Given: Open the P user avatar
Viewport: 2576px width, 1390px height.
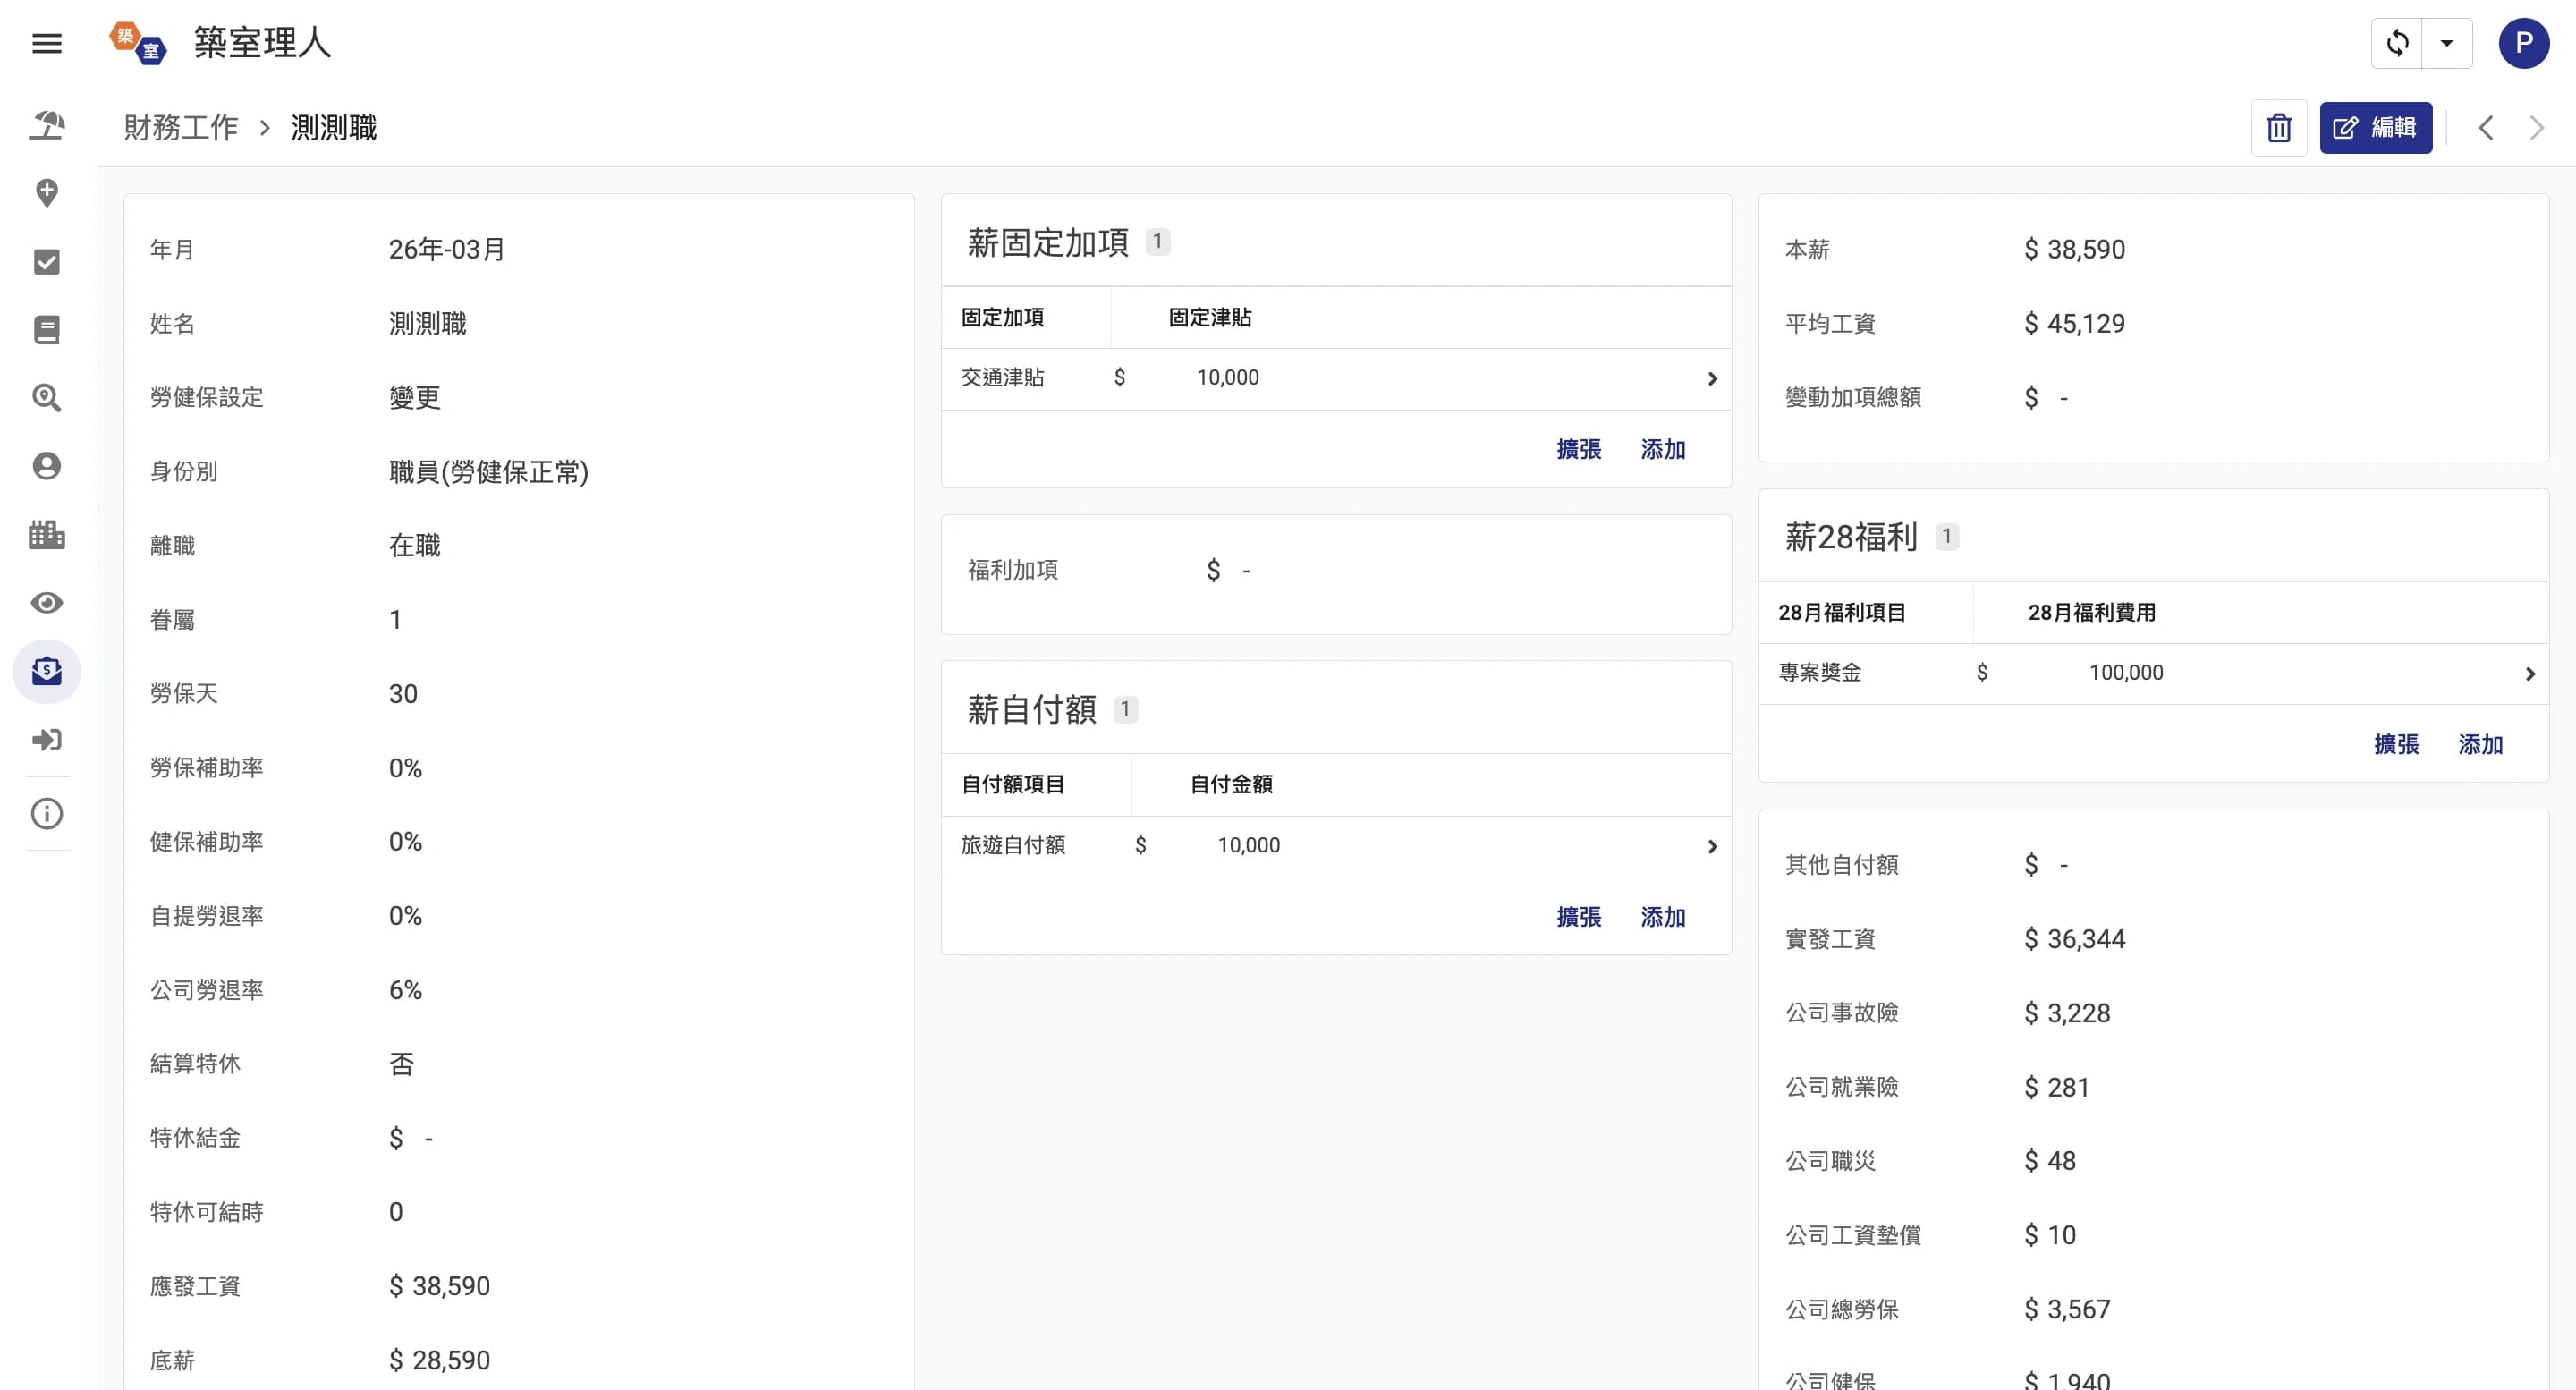Looking at the screenshot, I should pyautogui.click(x=2523, y=43).
